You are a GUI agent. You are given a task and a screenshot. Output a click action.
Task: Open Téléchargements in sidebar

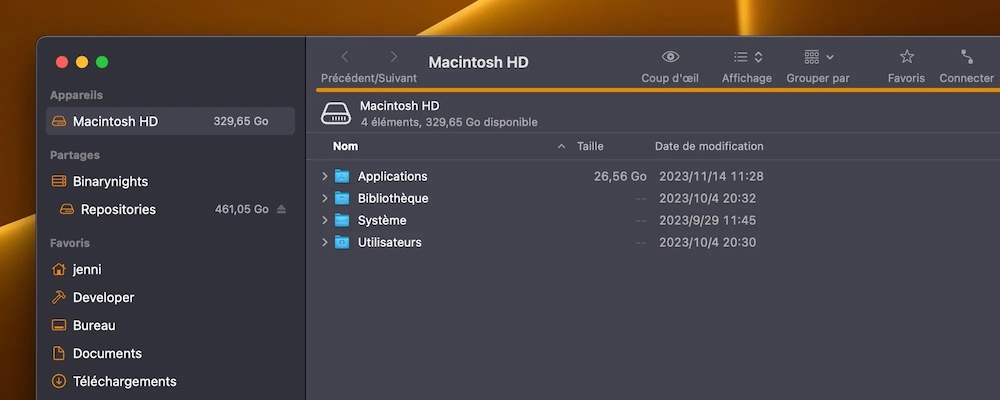pyautogui.click(x=124, y=381)
